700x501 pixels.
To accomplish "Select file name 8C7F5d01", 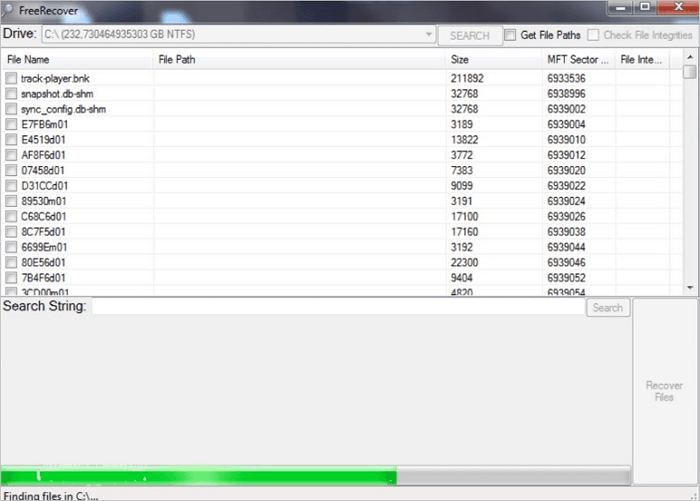I will (43, 232).
